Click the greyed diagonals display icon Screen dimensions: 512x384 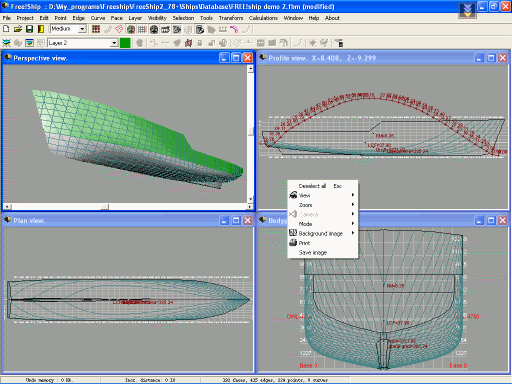click(188, 29)
